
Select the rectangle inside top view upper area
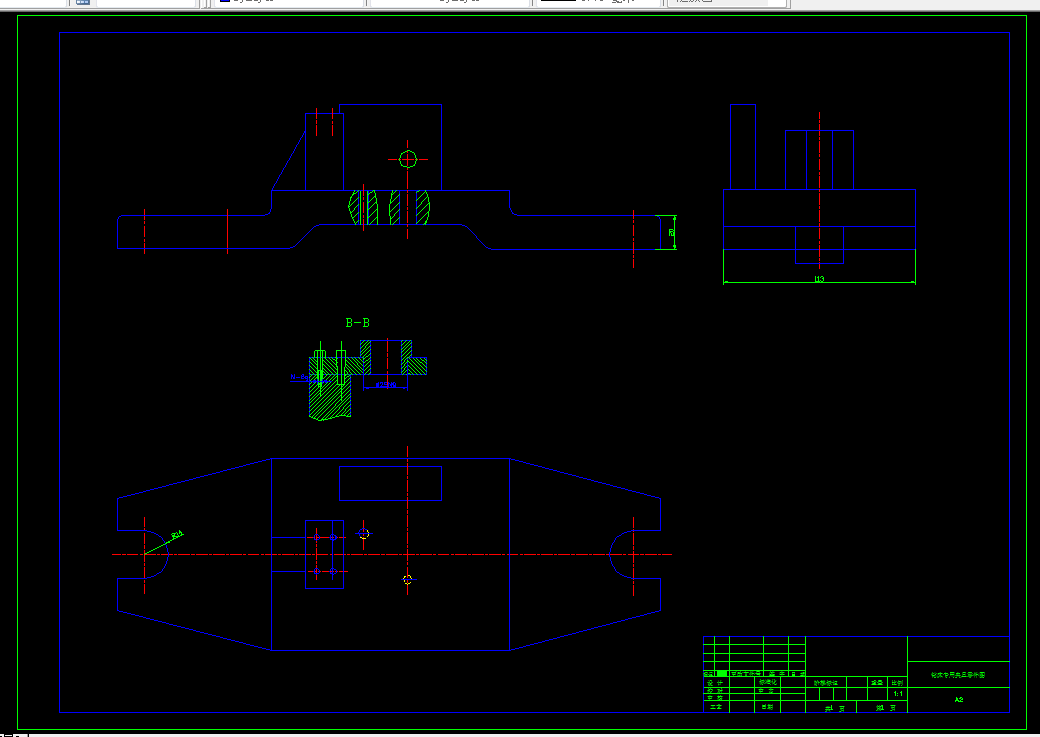(391, 484)
